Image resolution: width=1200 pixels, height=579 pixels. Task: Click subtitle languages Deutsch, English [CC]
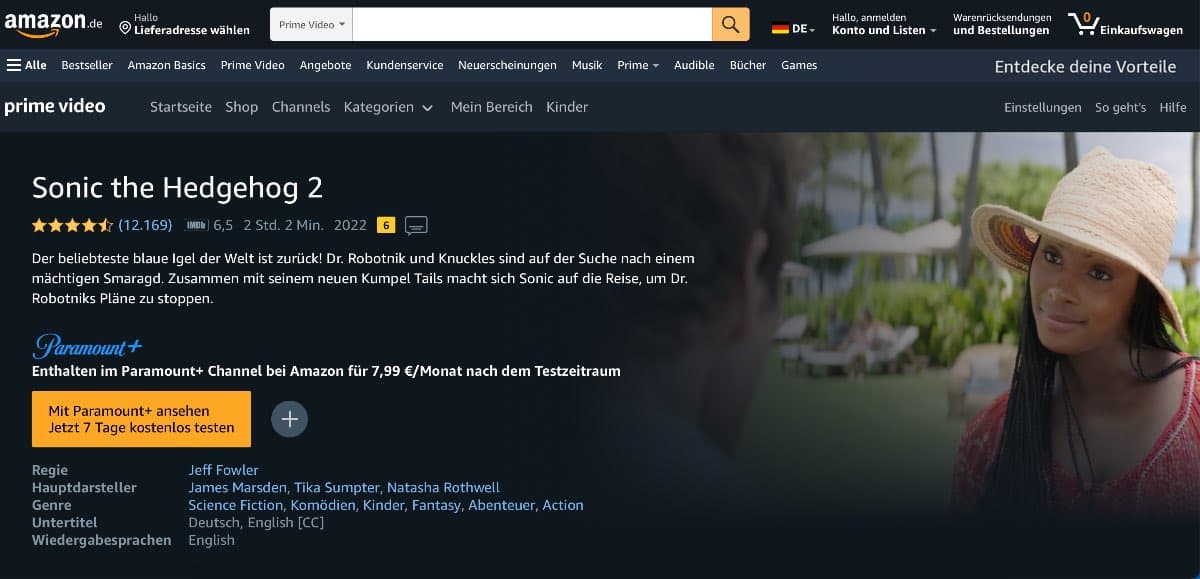click(x=256, y=523)
